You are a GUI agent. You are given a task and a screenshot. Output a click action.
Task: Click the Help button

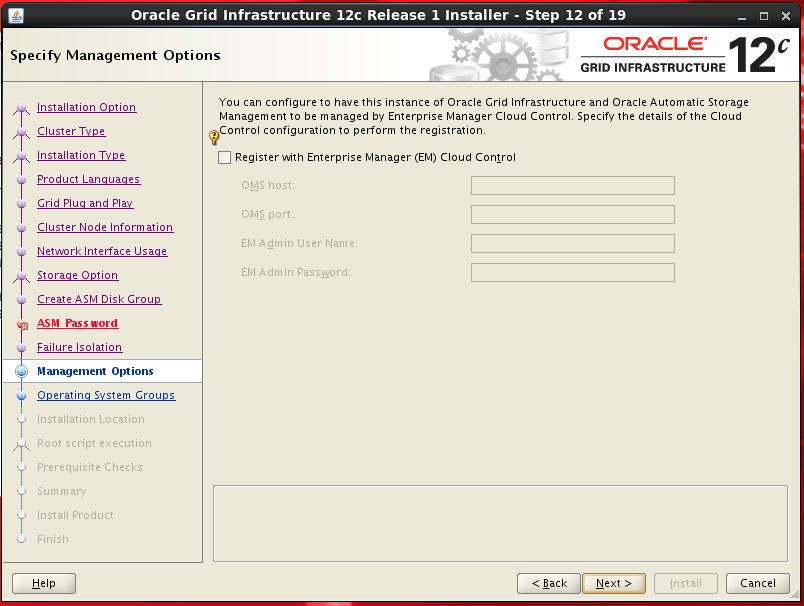44,583
